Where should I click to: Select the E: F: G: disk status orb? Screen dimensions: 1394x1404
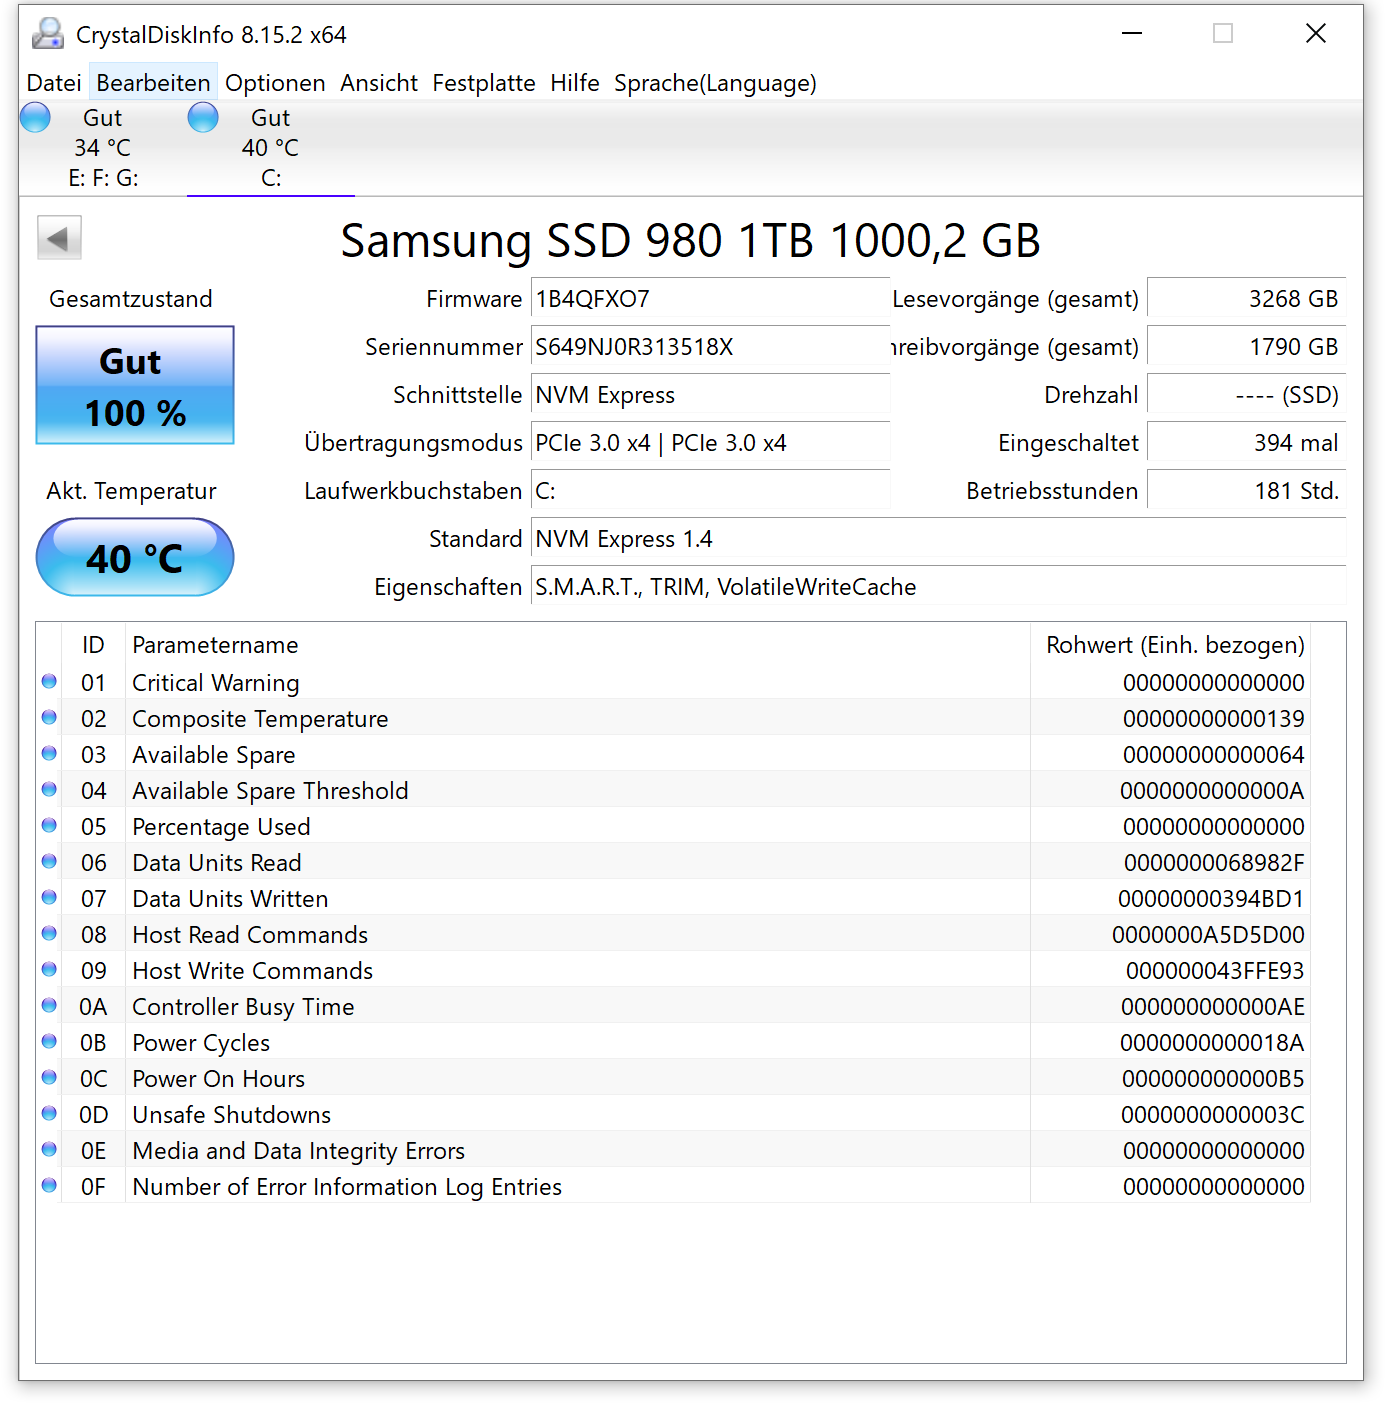coord(35,117)
